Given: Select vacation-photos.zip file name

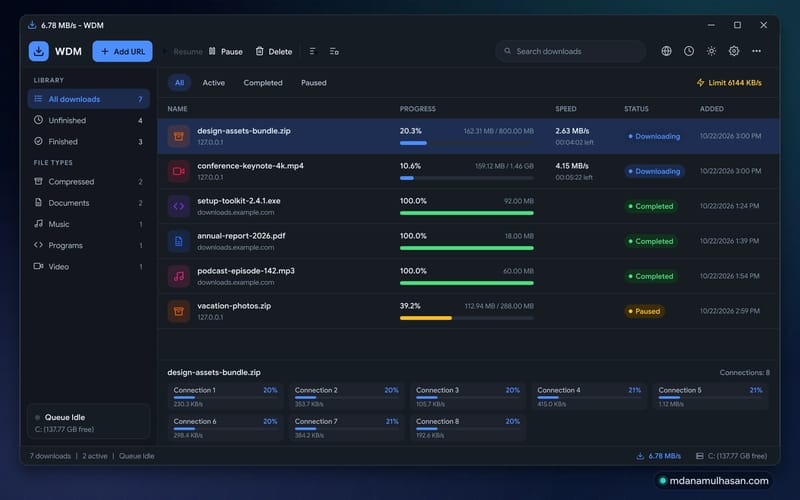Looking at the screenshot, I should [234, 306].
